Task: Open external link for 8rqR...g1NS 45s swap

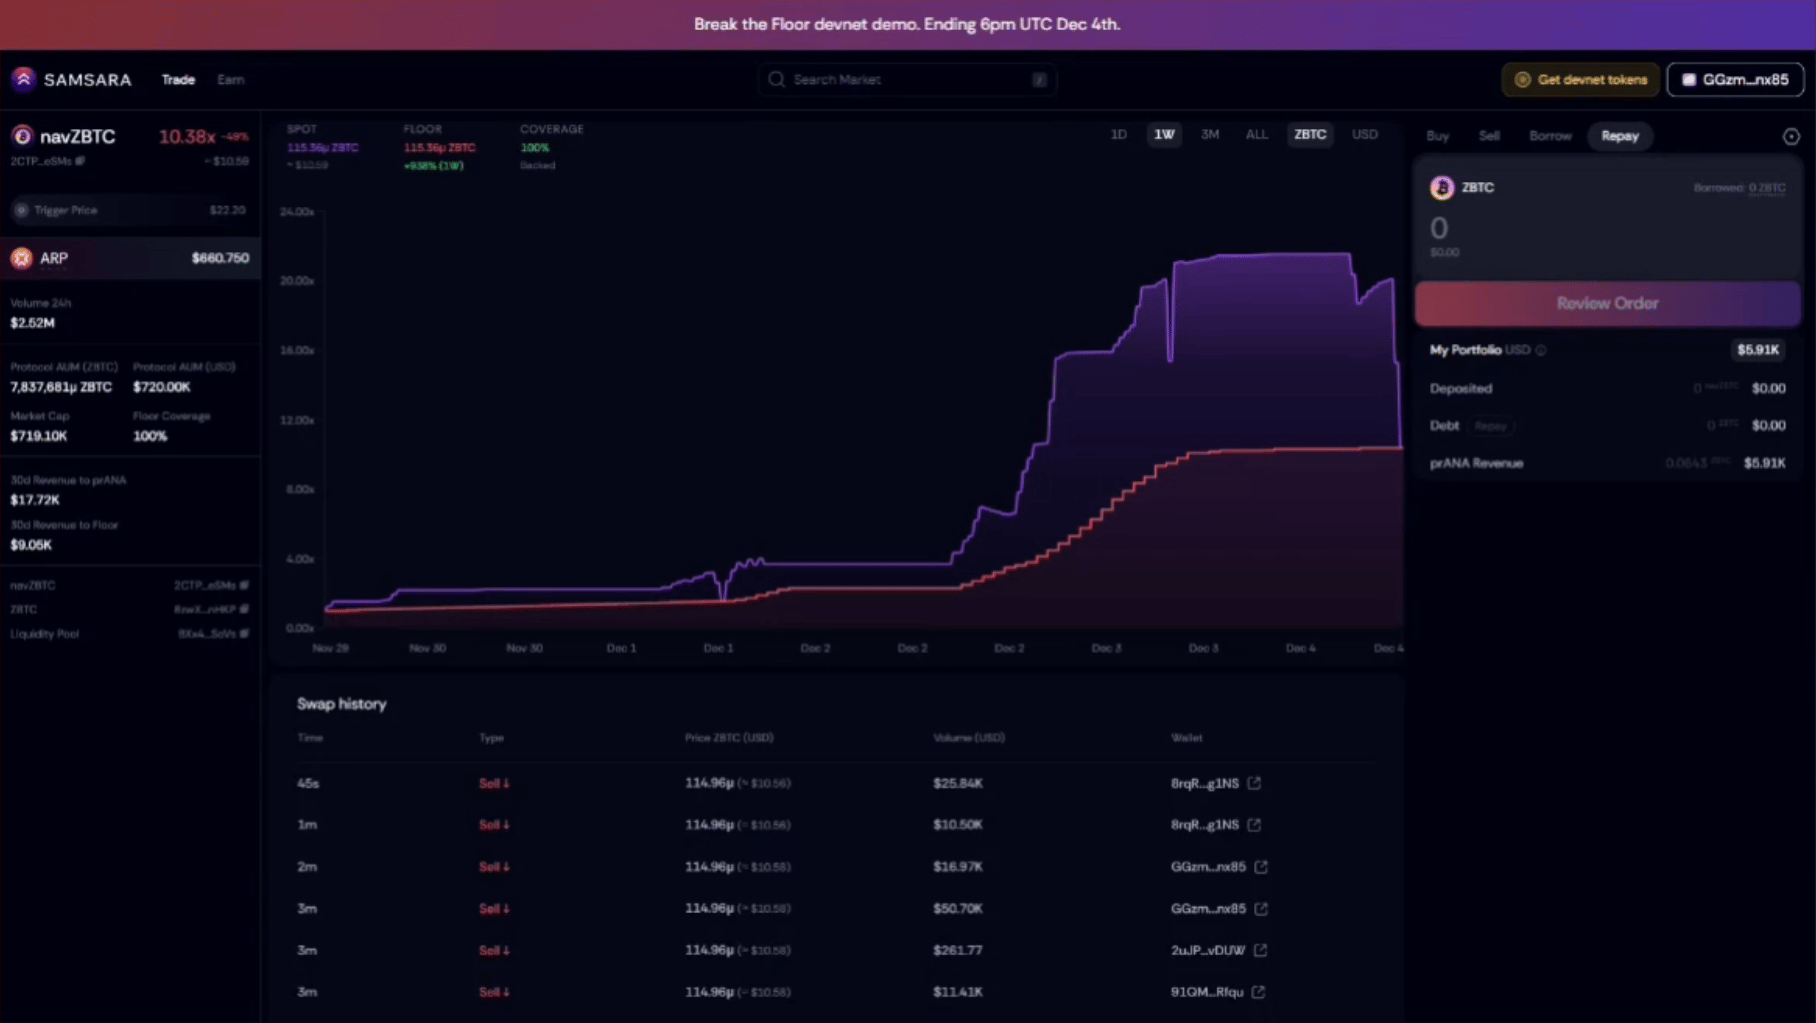Action: pyautogui.click(x=1254, y=783)
